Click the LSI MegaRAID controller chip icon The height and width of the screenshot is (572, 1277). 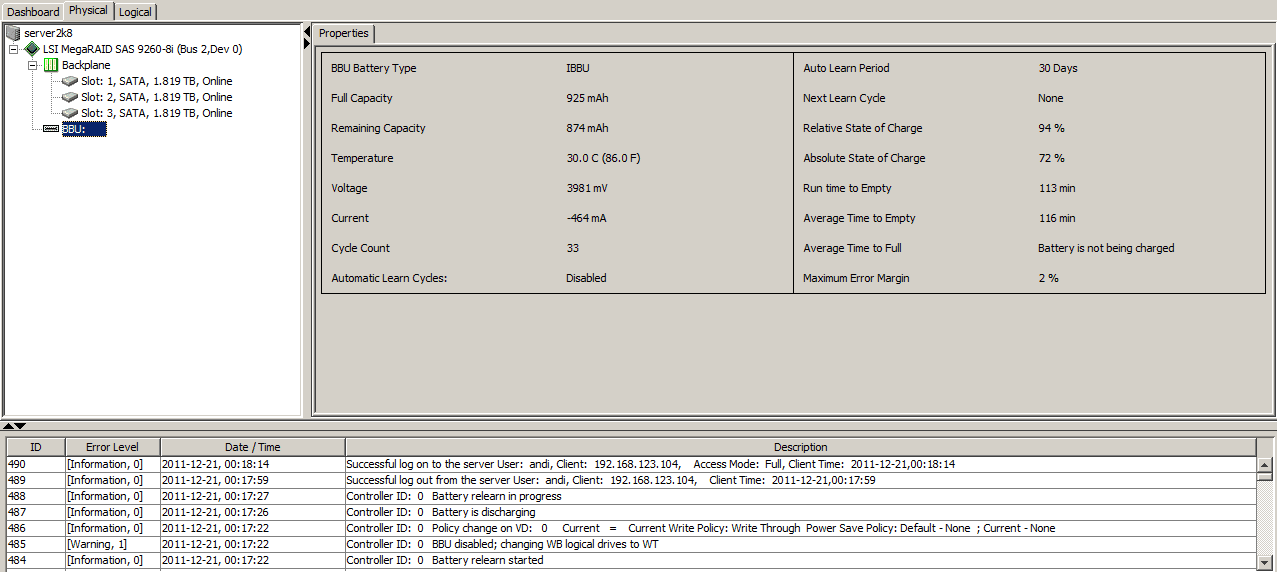(x=32, y=49)
